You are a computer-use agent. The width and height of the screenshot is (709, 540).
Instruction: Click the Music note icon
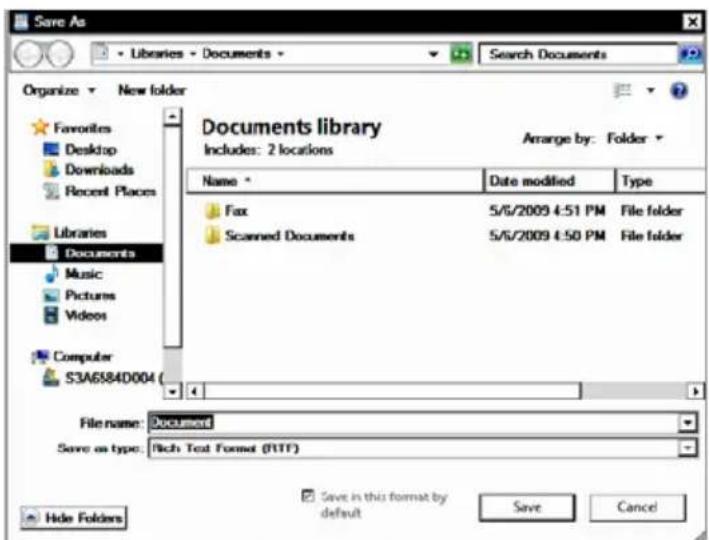[x=52, y=274]
